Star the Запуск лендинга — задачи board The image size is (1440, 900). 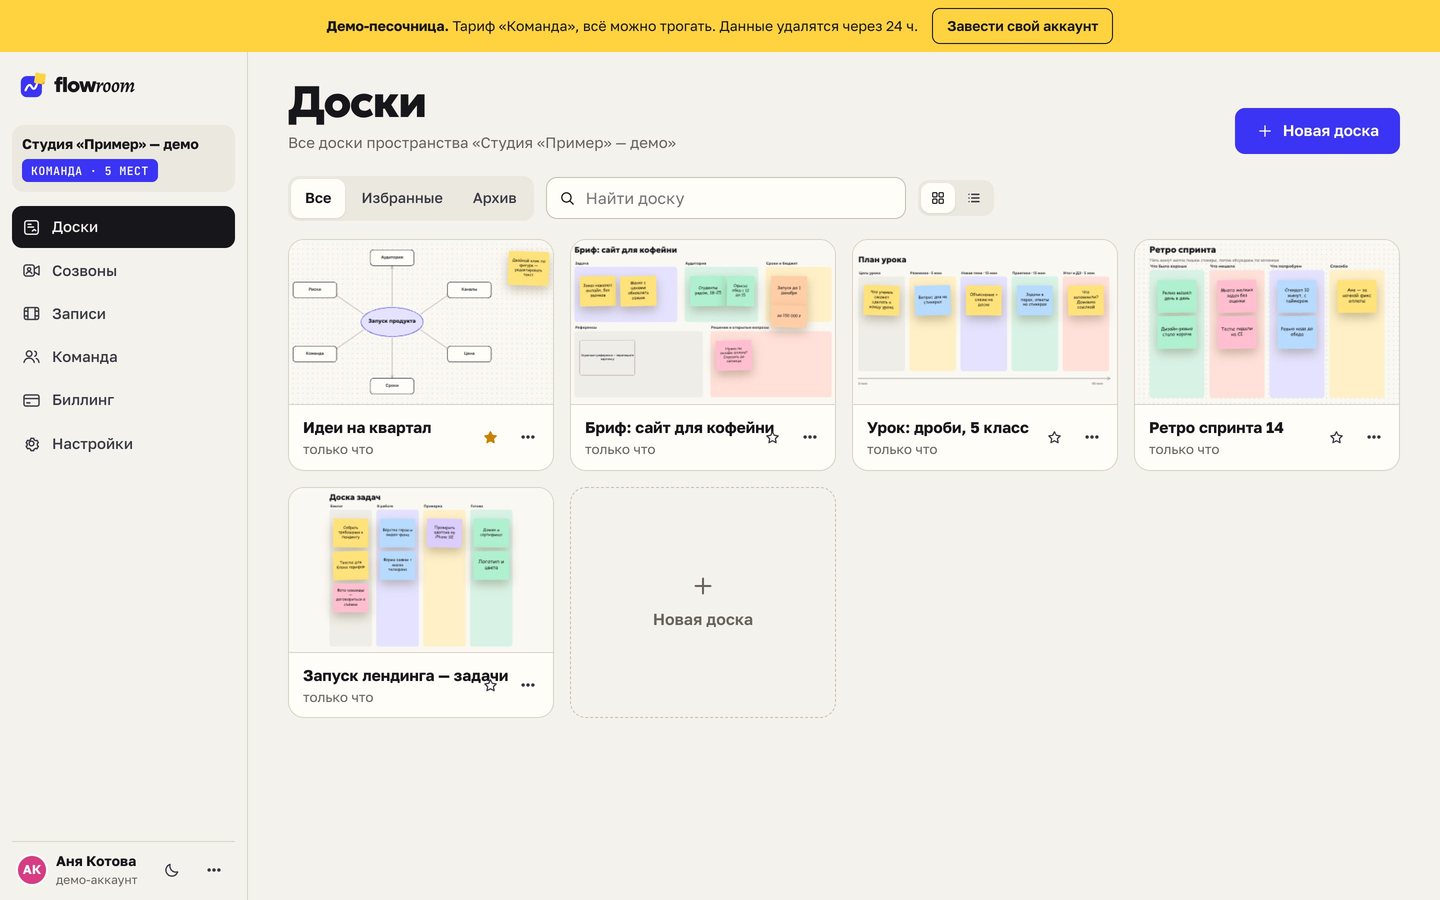[x=490, y=685]
